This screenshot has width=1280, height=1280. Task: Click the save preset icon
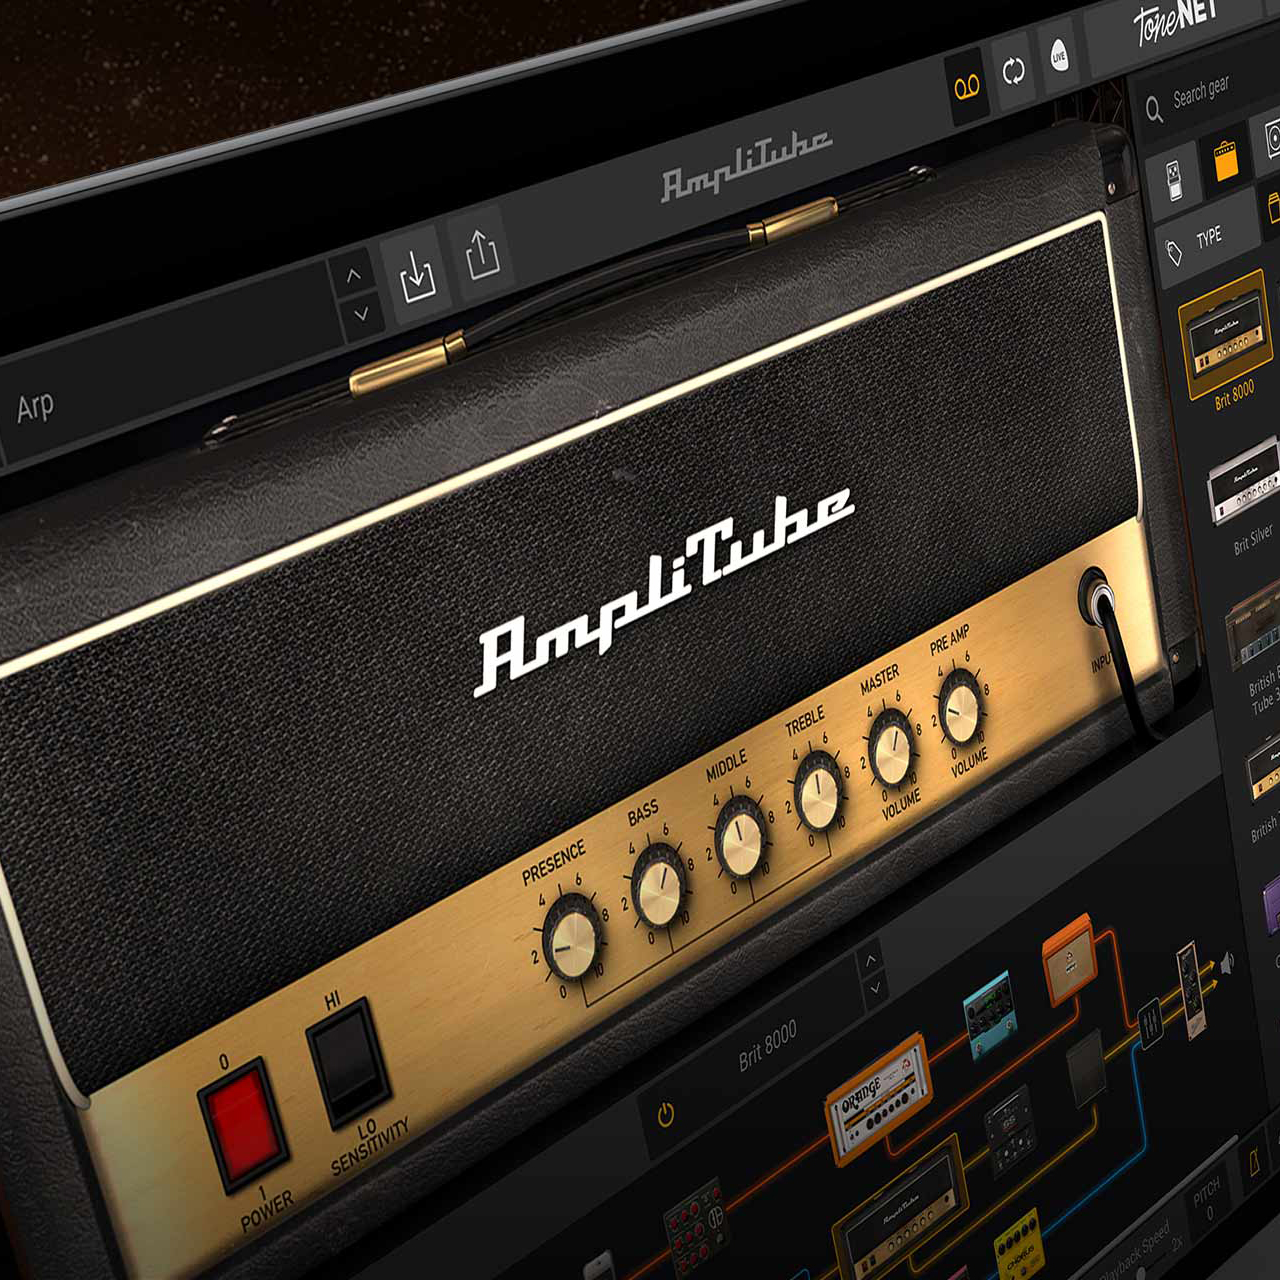click(416, 274)
